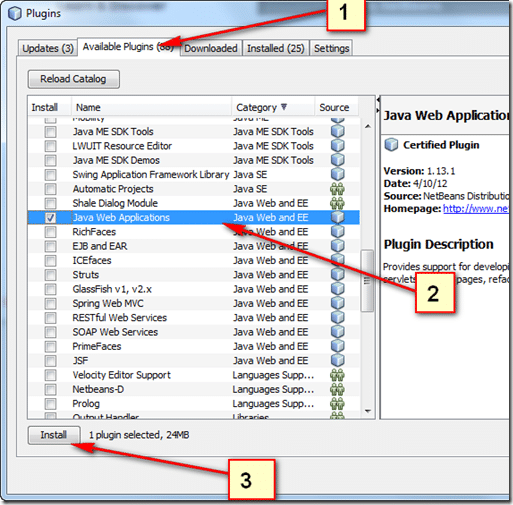Enable the ICEfaces plugin checkbox

[x=50, y=261]
